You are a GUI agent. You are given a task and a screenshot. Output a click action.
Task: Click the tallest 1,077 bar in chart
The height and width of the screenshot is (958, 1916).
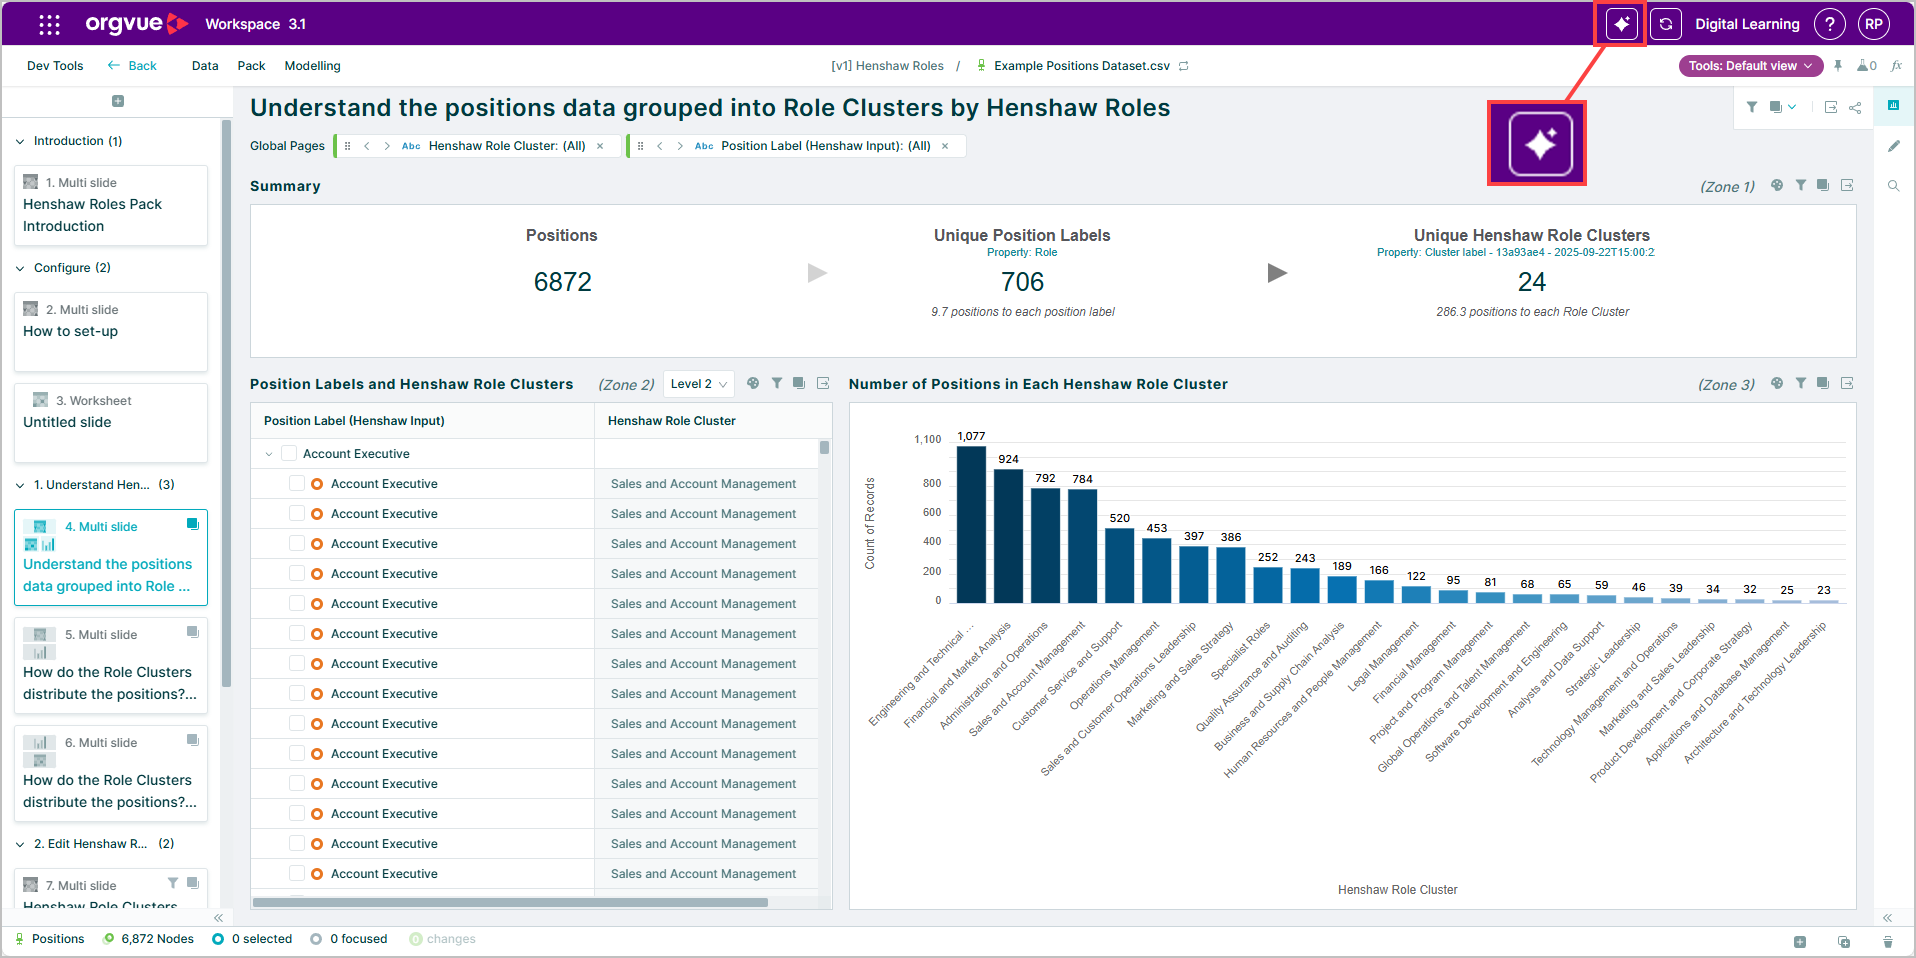pyautogui.click(x=971, y=524)
